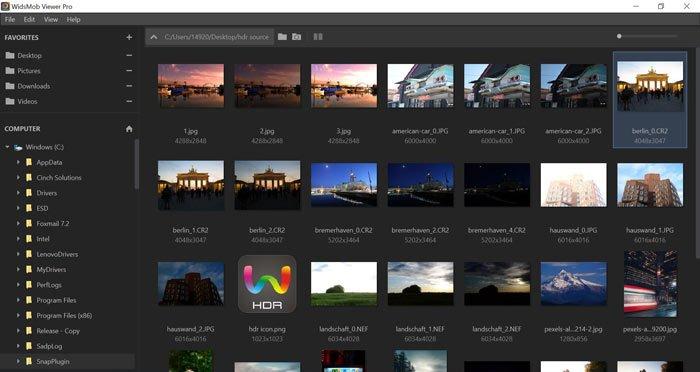Click the hdr source path field
This screenshot has width=700, height=372.
217,37
